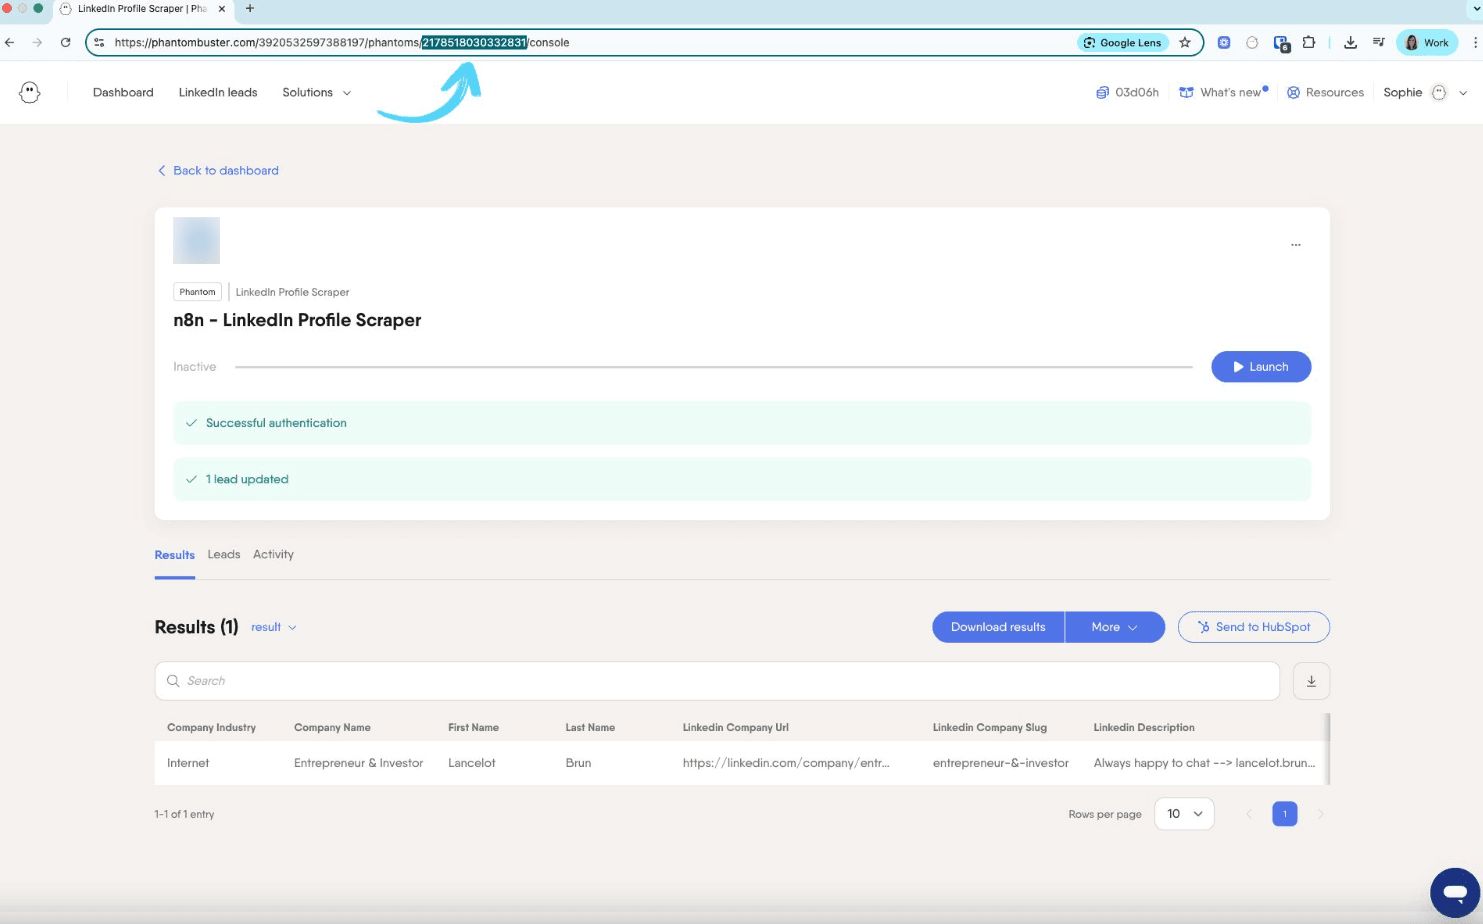This screenshot has width=1483, height=924.
Task: Switch to the Leads tab
Action: [224, 554]
